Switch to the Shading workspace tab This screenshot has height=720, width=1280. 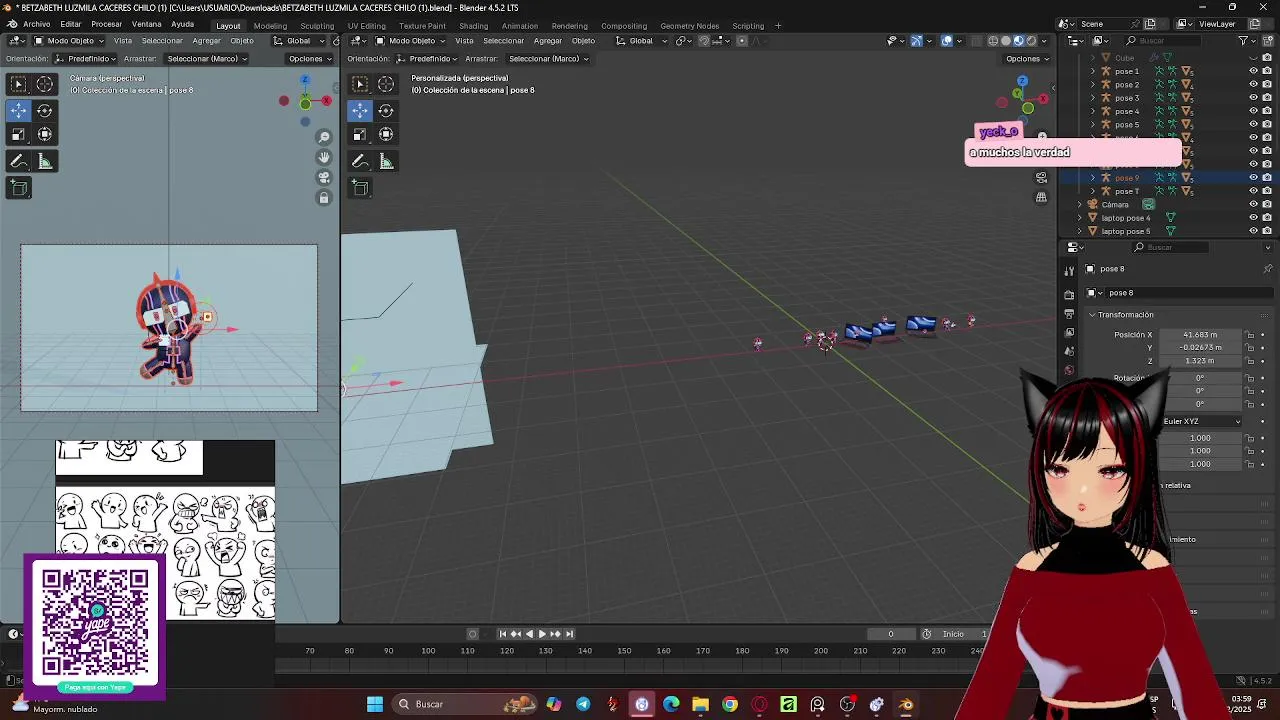point(474,26)
